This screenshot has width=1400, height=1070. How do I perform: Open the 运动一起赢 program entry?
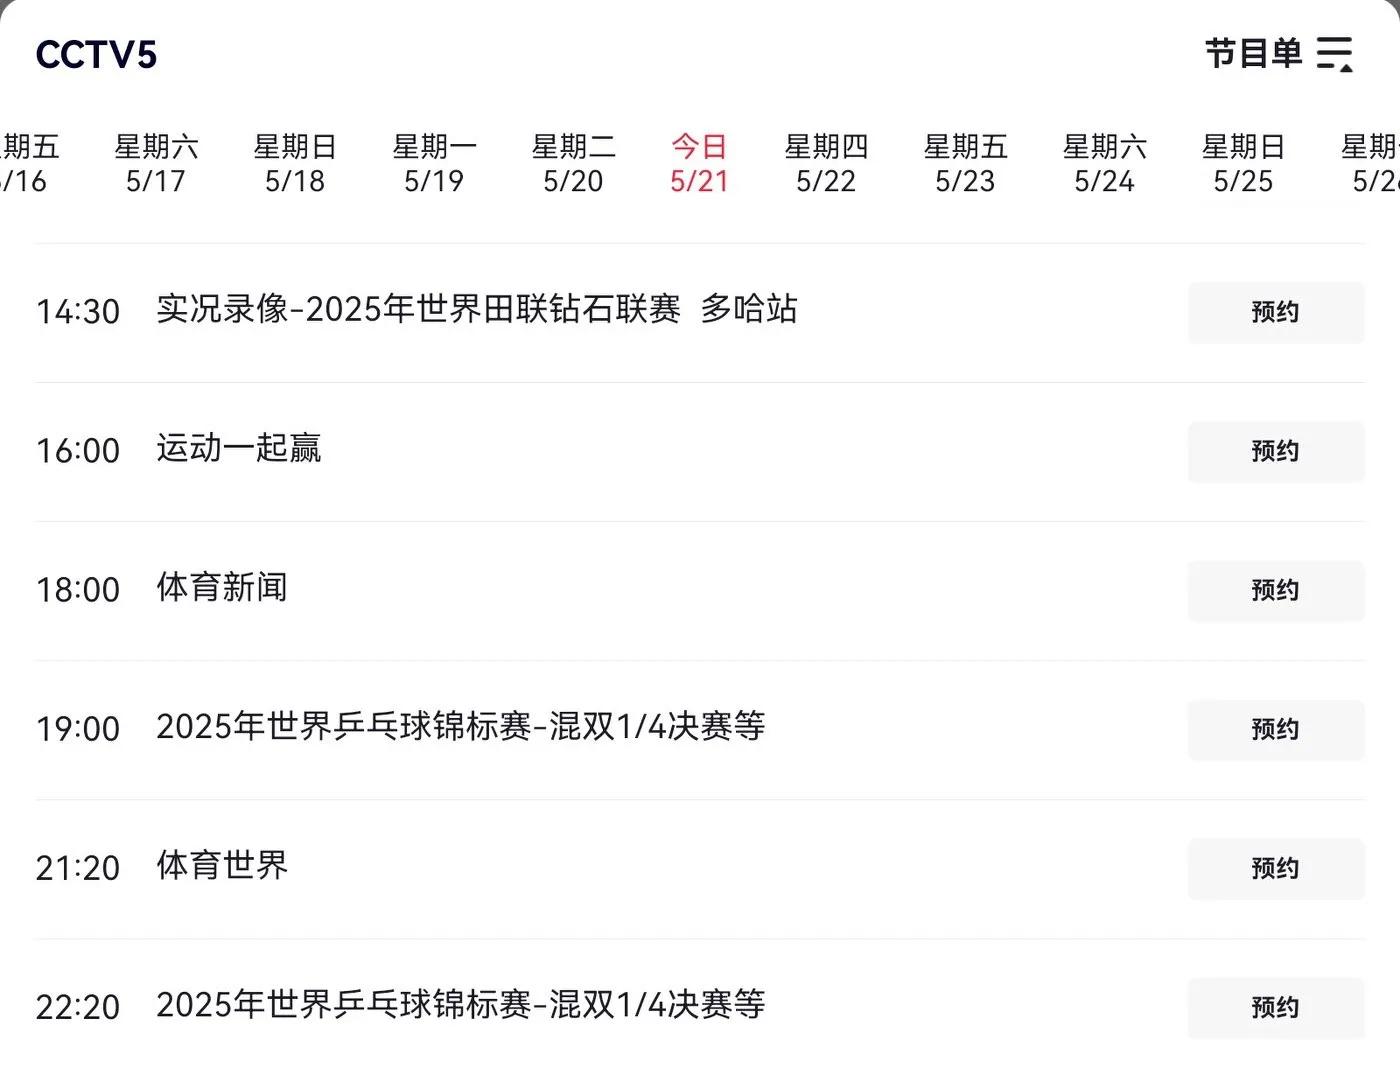(238, 449)
